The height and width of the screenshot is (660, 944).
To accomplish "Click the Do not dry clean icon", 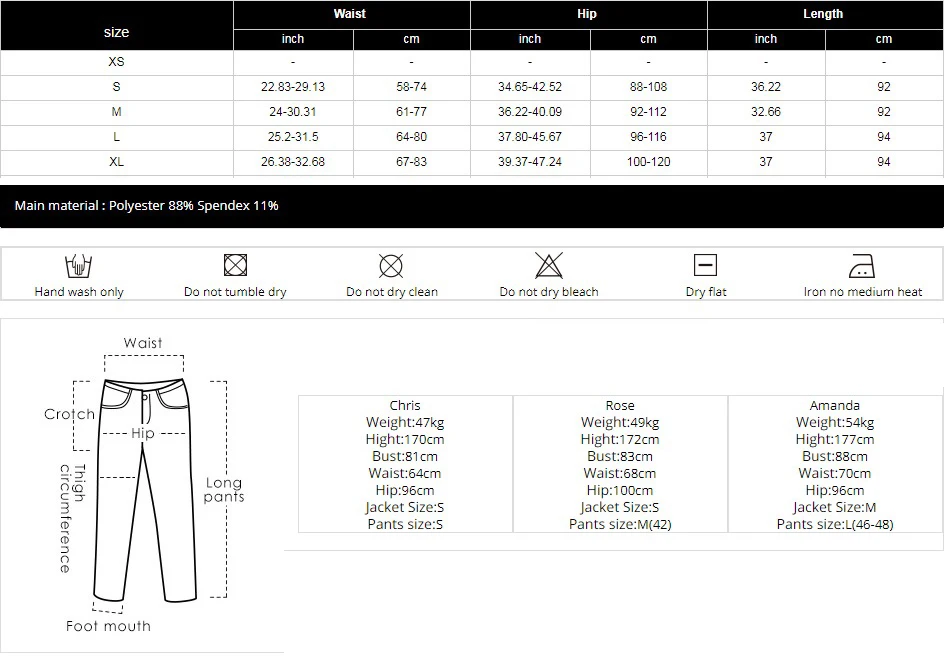I will pos(391,266).
